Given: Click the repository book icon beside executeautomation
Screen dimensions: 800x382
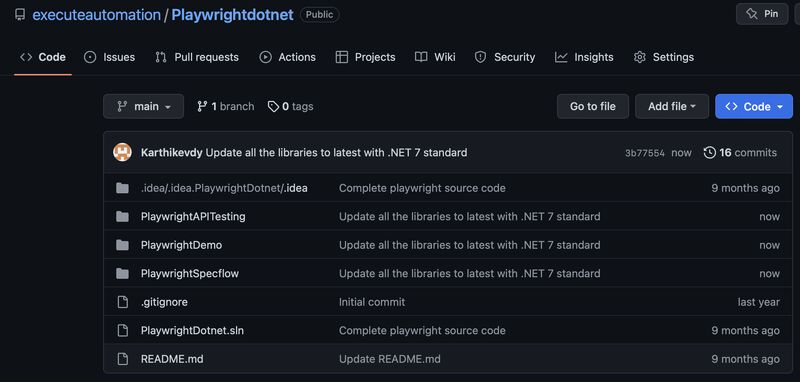Looking at the screenshot, I should [20, 15].
